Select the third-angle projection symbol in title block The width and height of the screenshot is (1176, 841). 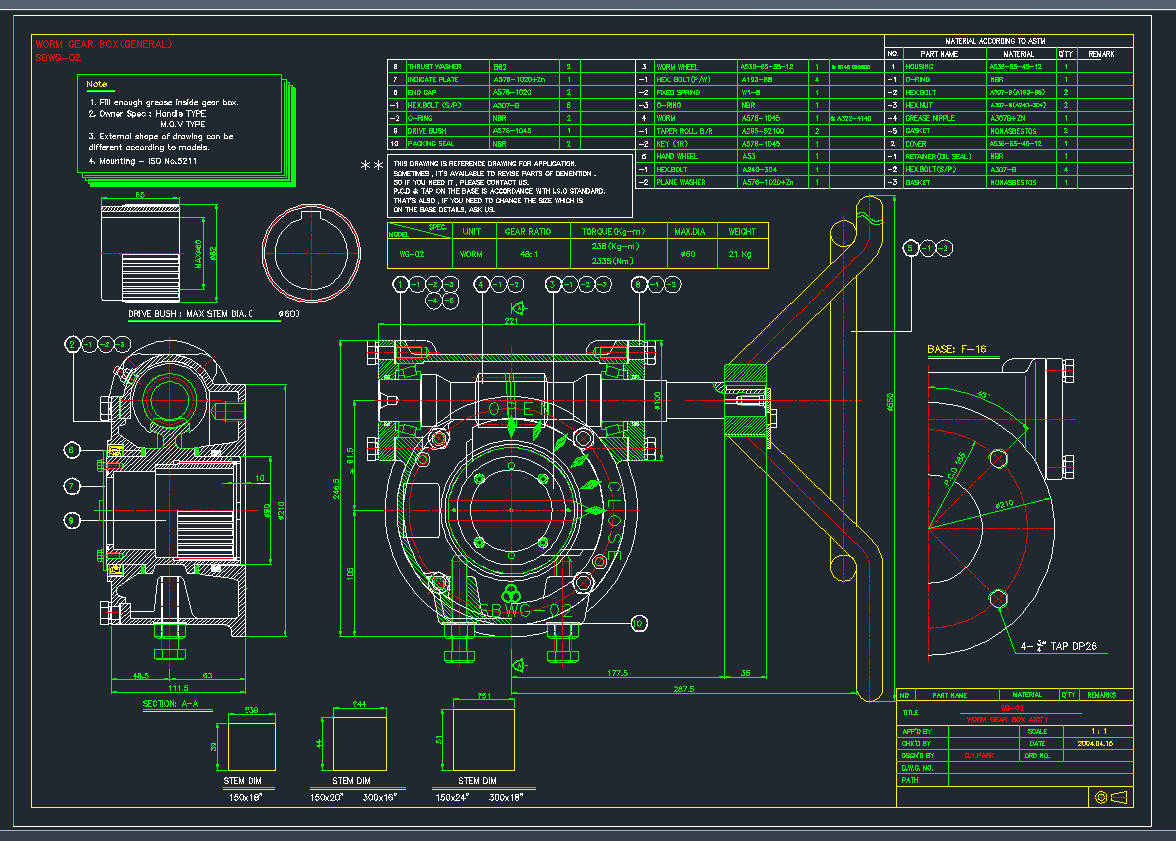coord(1119,797)
